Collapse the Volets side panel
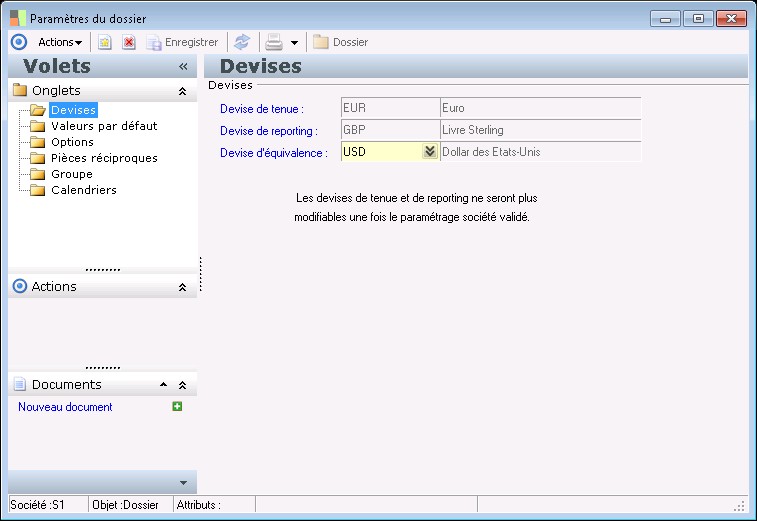Screen dimensions: 757x521 tap(183, 66)
